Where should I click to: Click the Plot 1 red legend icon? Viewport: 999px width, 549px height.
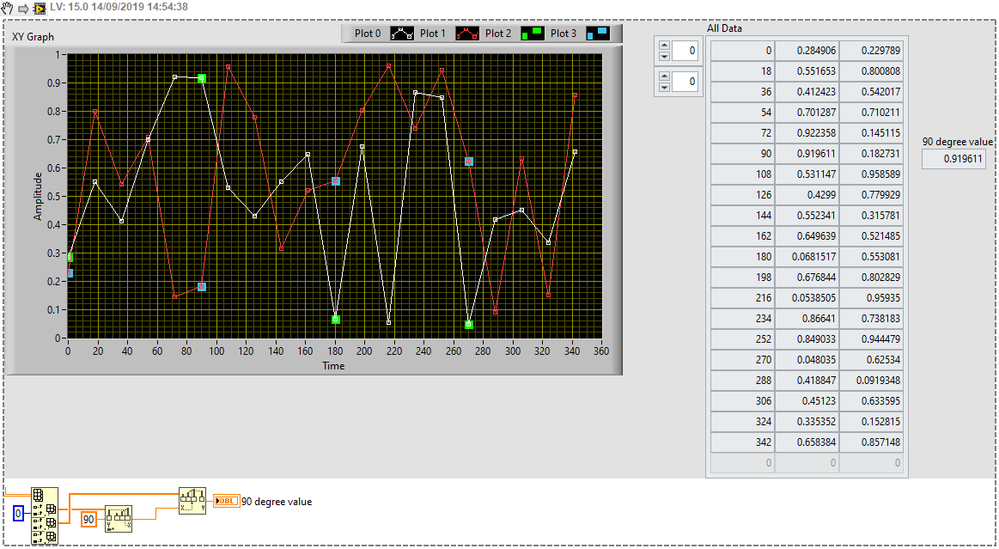click(467, 34)
